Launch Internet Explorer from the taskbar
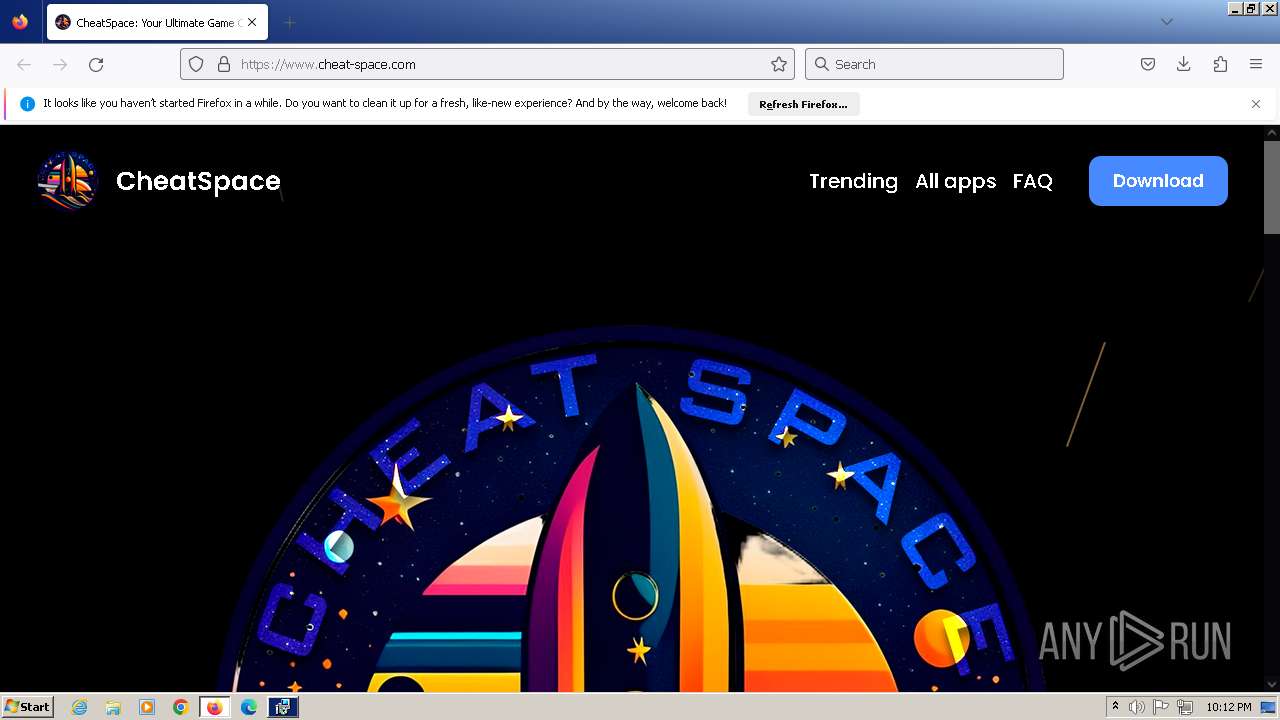 point(80,707)
